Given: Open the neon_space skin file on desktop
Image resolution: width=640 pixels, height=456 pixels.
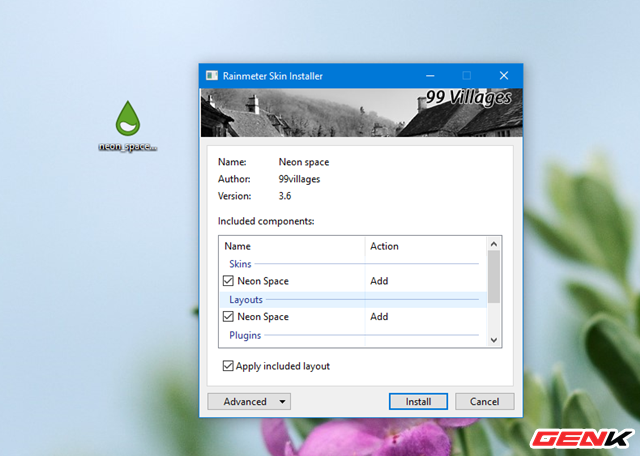Looking at the screenshot, I should [x=128, y=126].
